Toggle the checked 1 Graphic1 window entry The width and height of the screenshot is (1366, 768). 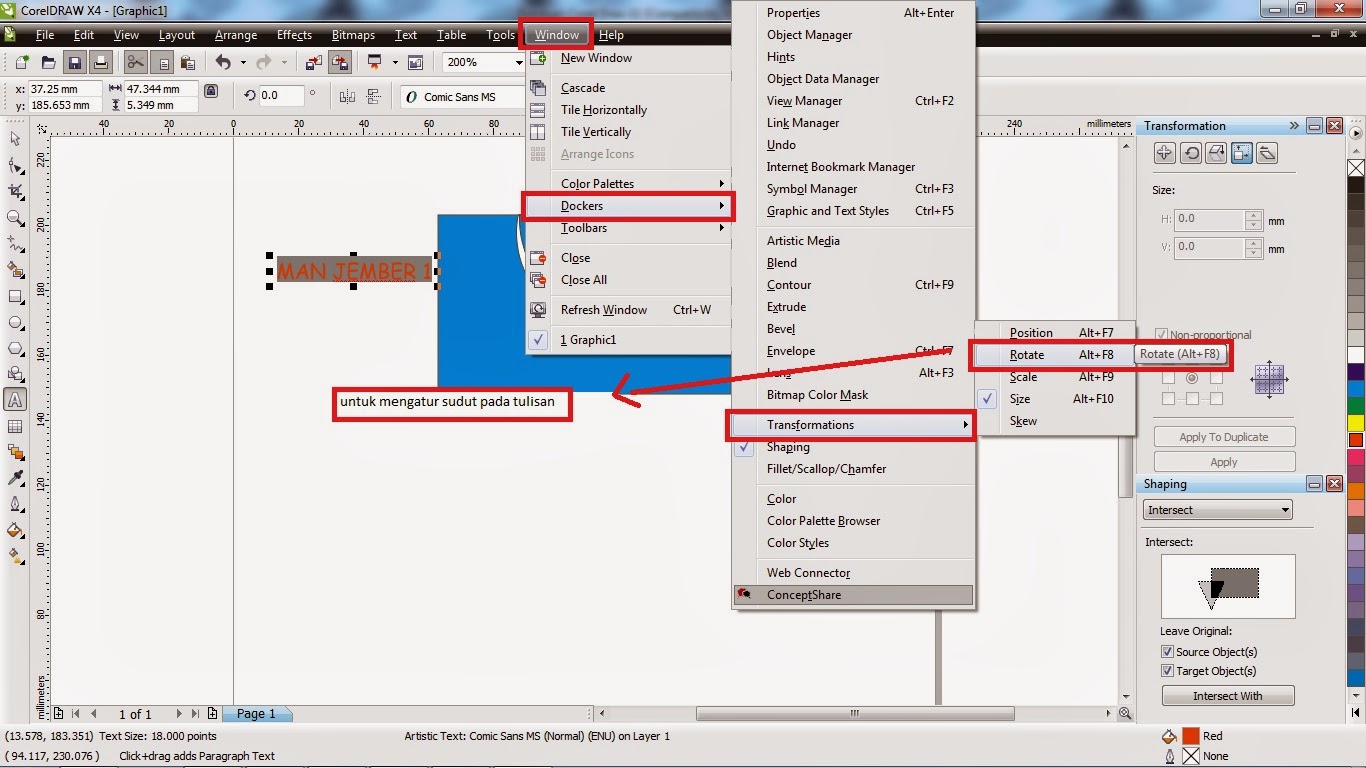click(629, 340)
